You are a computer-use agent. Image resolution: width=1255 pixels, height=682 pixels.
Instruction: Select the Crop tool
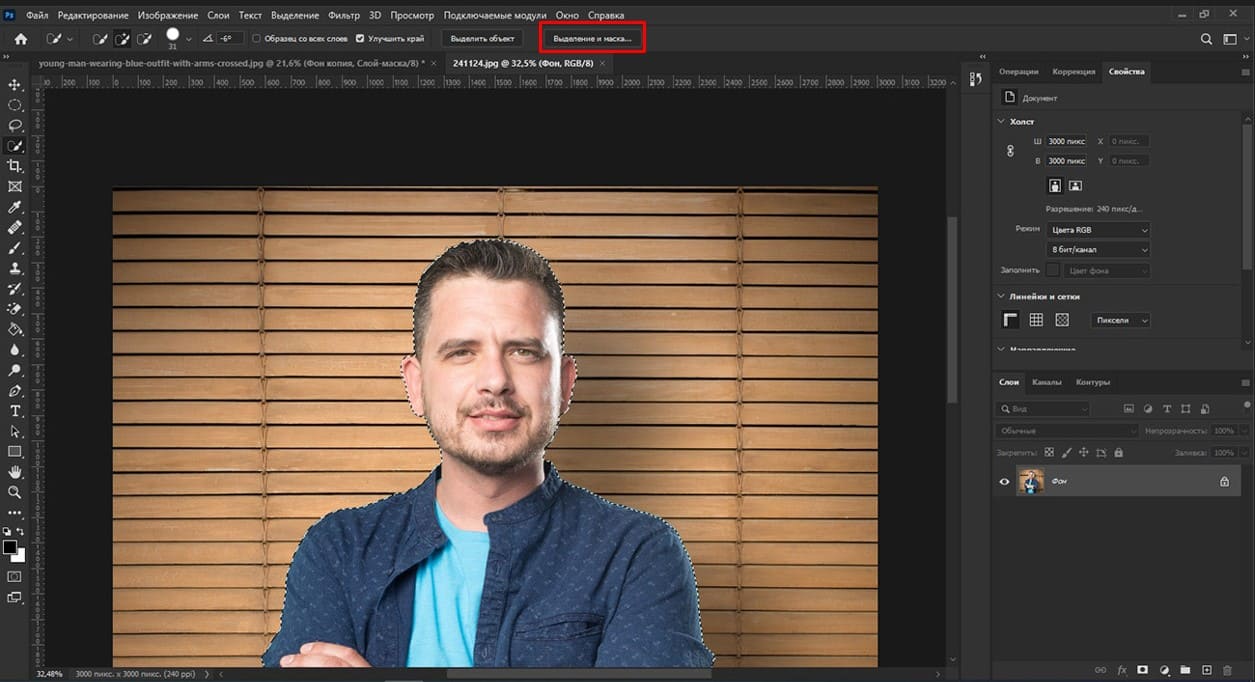tap(15, 166)
